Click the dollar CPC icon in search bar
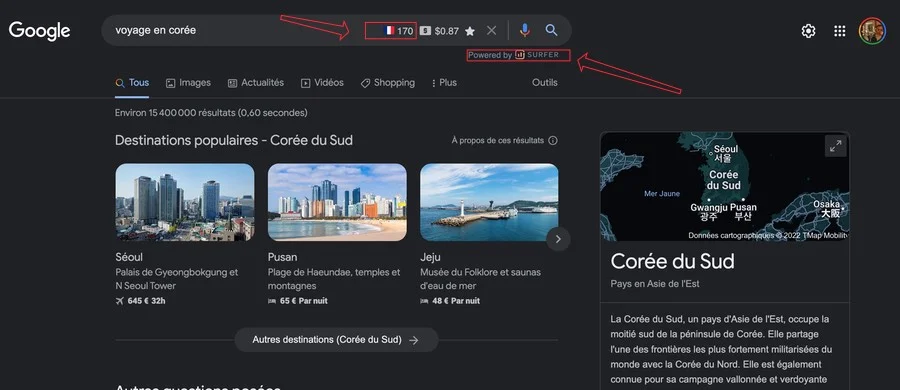900x390 pixels. click(x=425, y=30)
